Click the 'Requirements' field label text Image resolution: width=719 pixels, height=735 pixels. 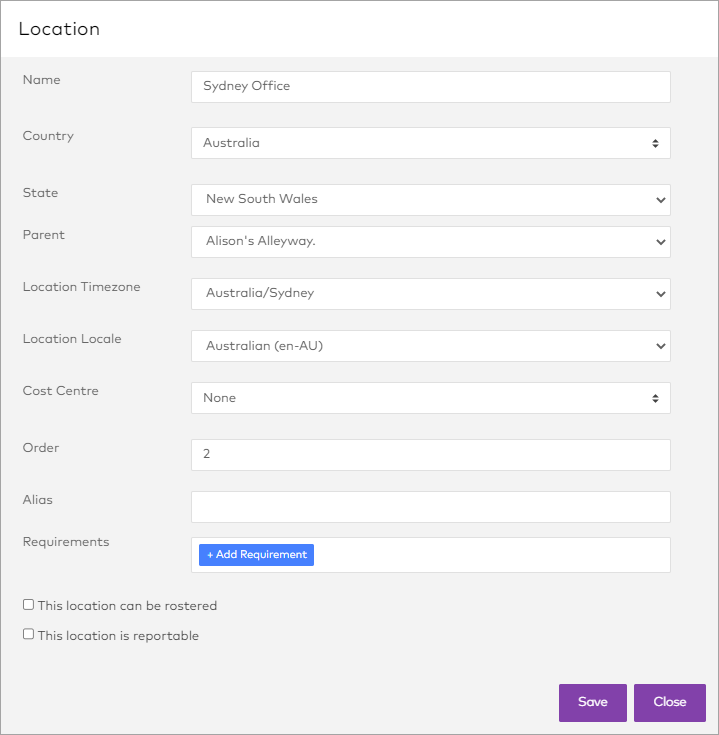(x=65, y=542)
